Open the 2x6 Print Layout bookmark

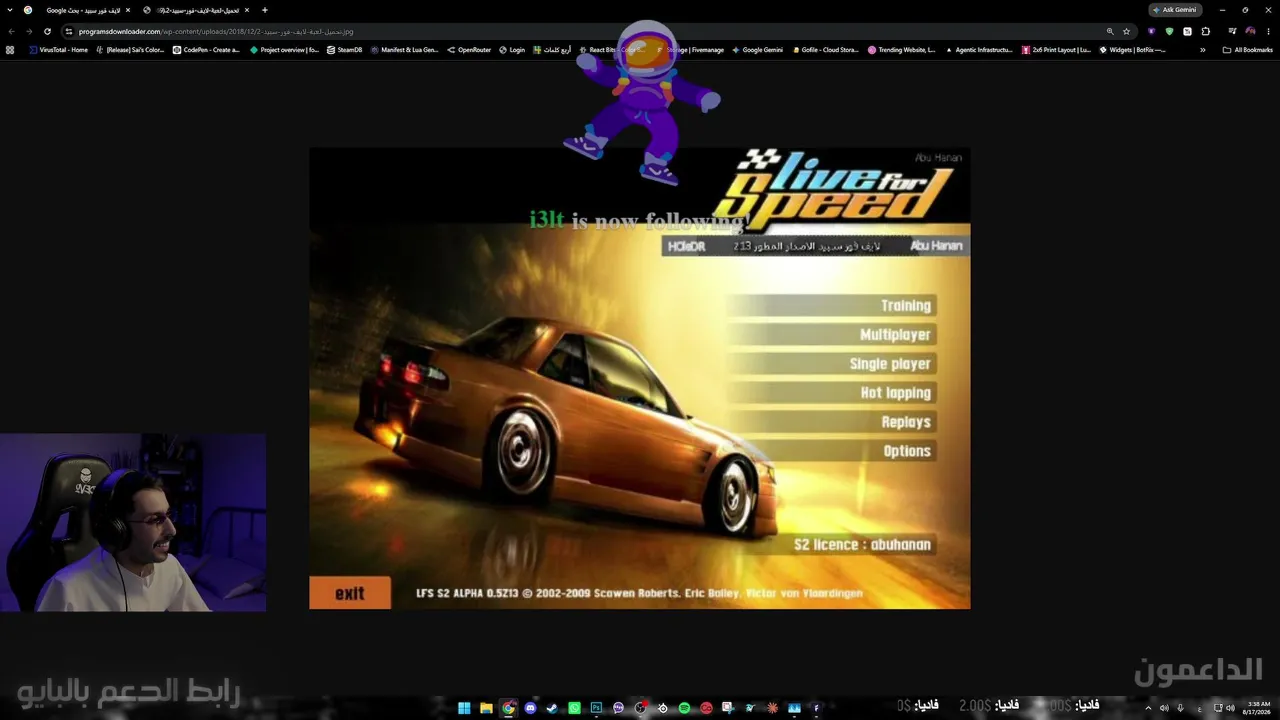tap(1057, 49)
